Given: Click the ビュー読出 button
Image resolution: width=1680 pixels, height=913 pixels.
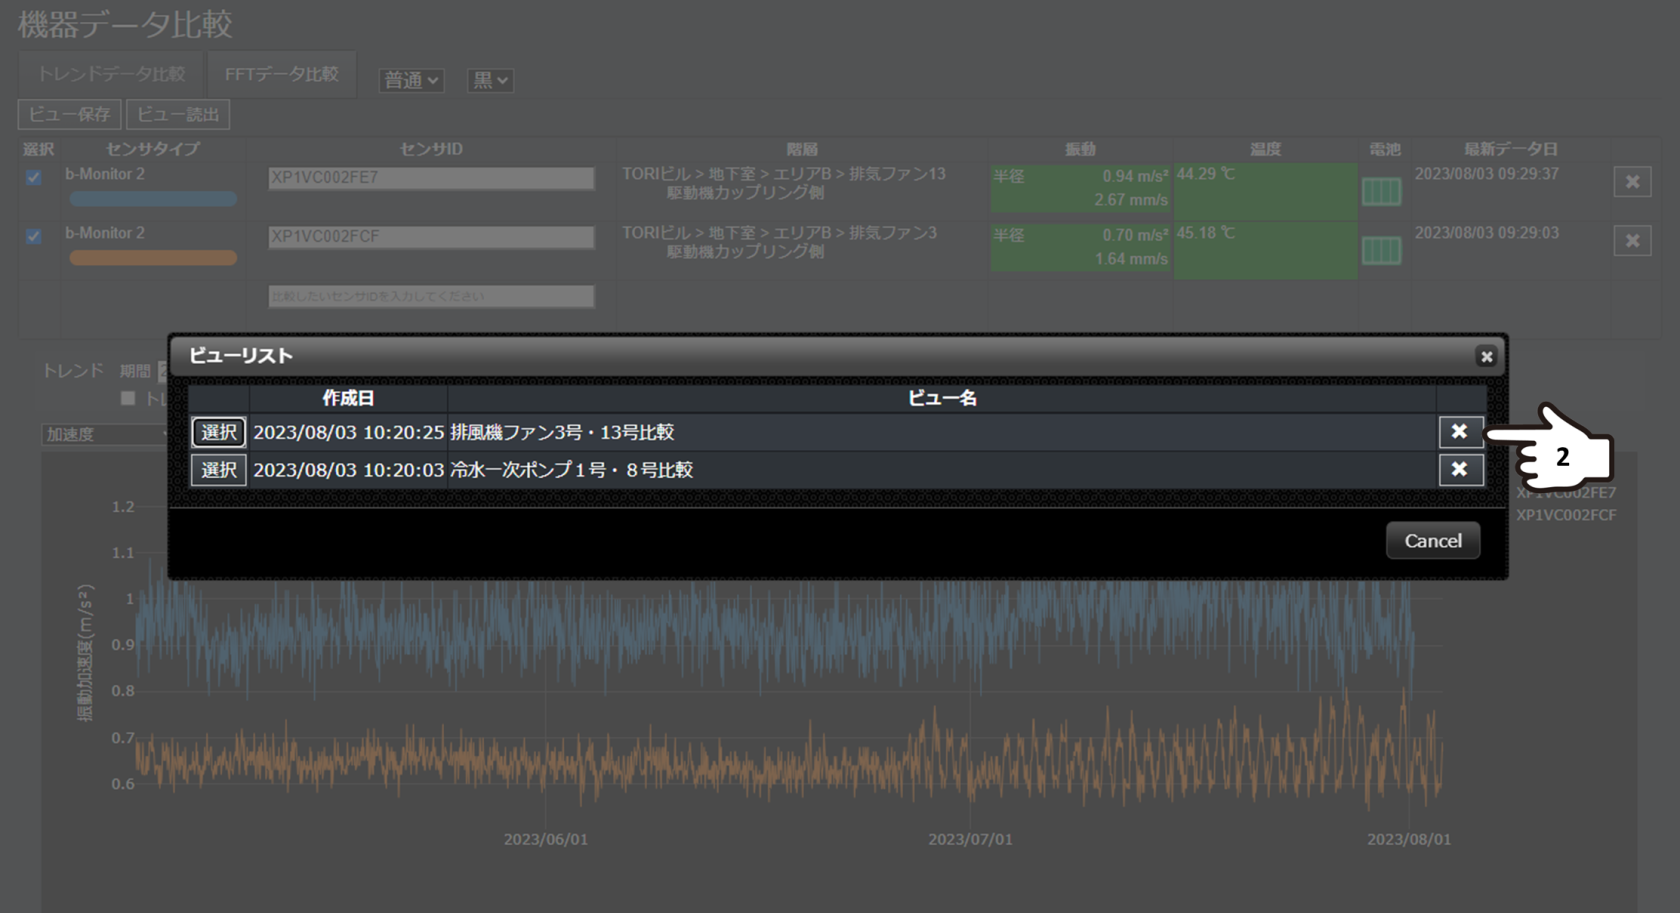Looking at the screenshot, I should click(x=178, y=114).
